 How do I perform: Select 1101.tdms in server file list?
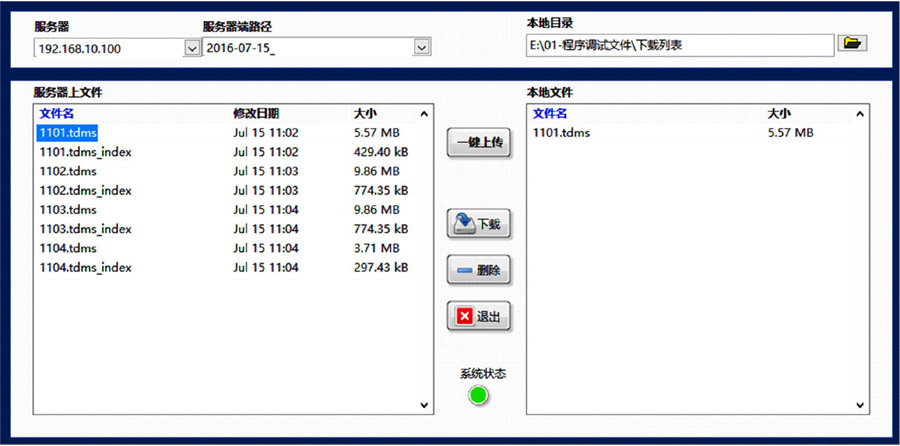68,133
